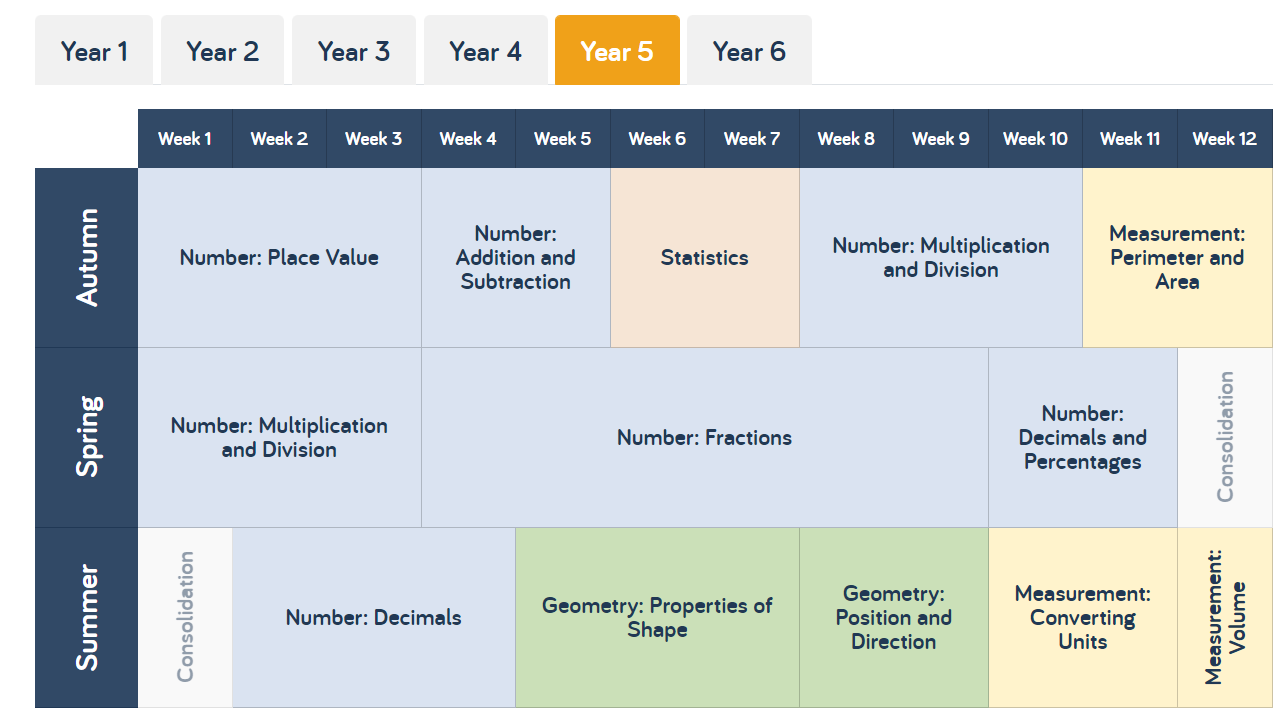The height and width of the screenshot is (726, 1285).
Task: Click Geometry: Properties of Shape block
Action: pyautogui.click(x=657, y=618)
